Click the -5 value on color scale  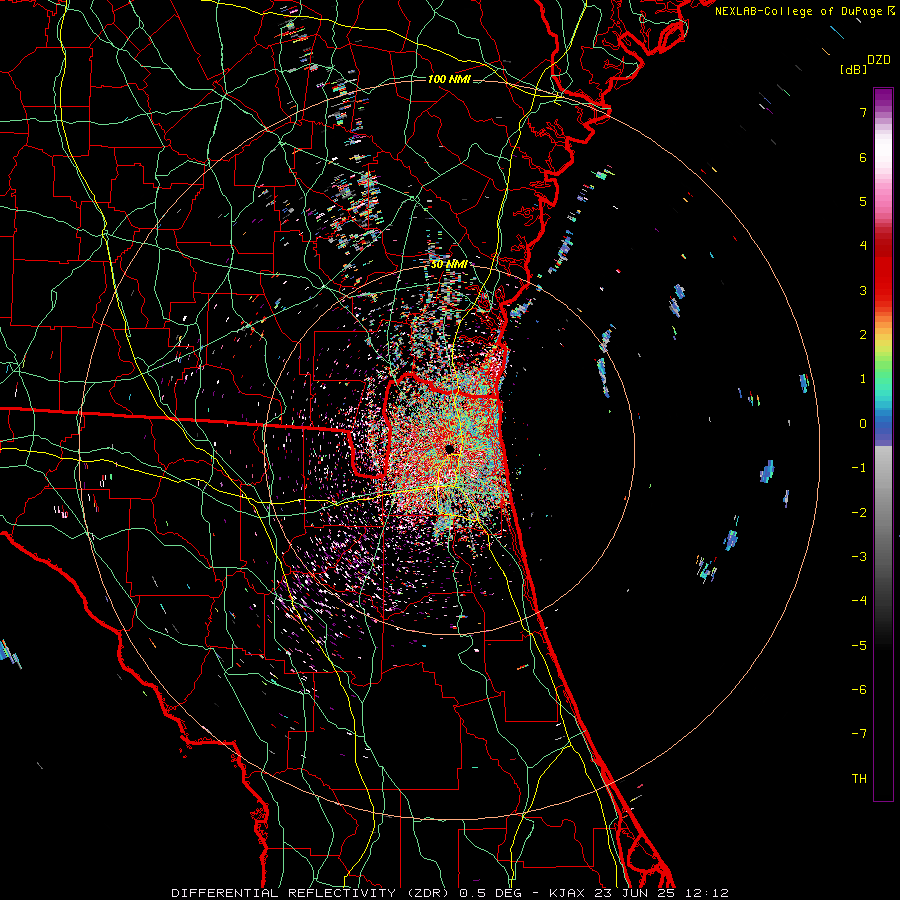pyautogui.click(x=859, y=645)
